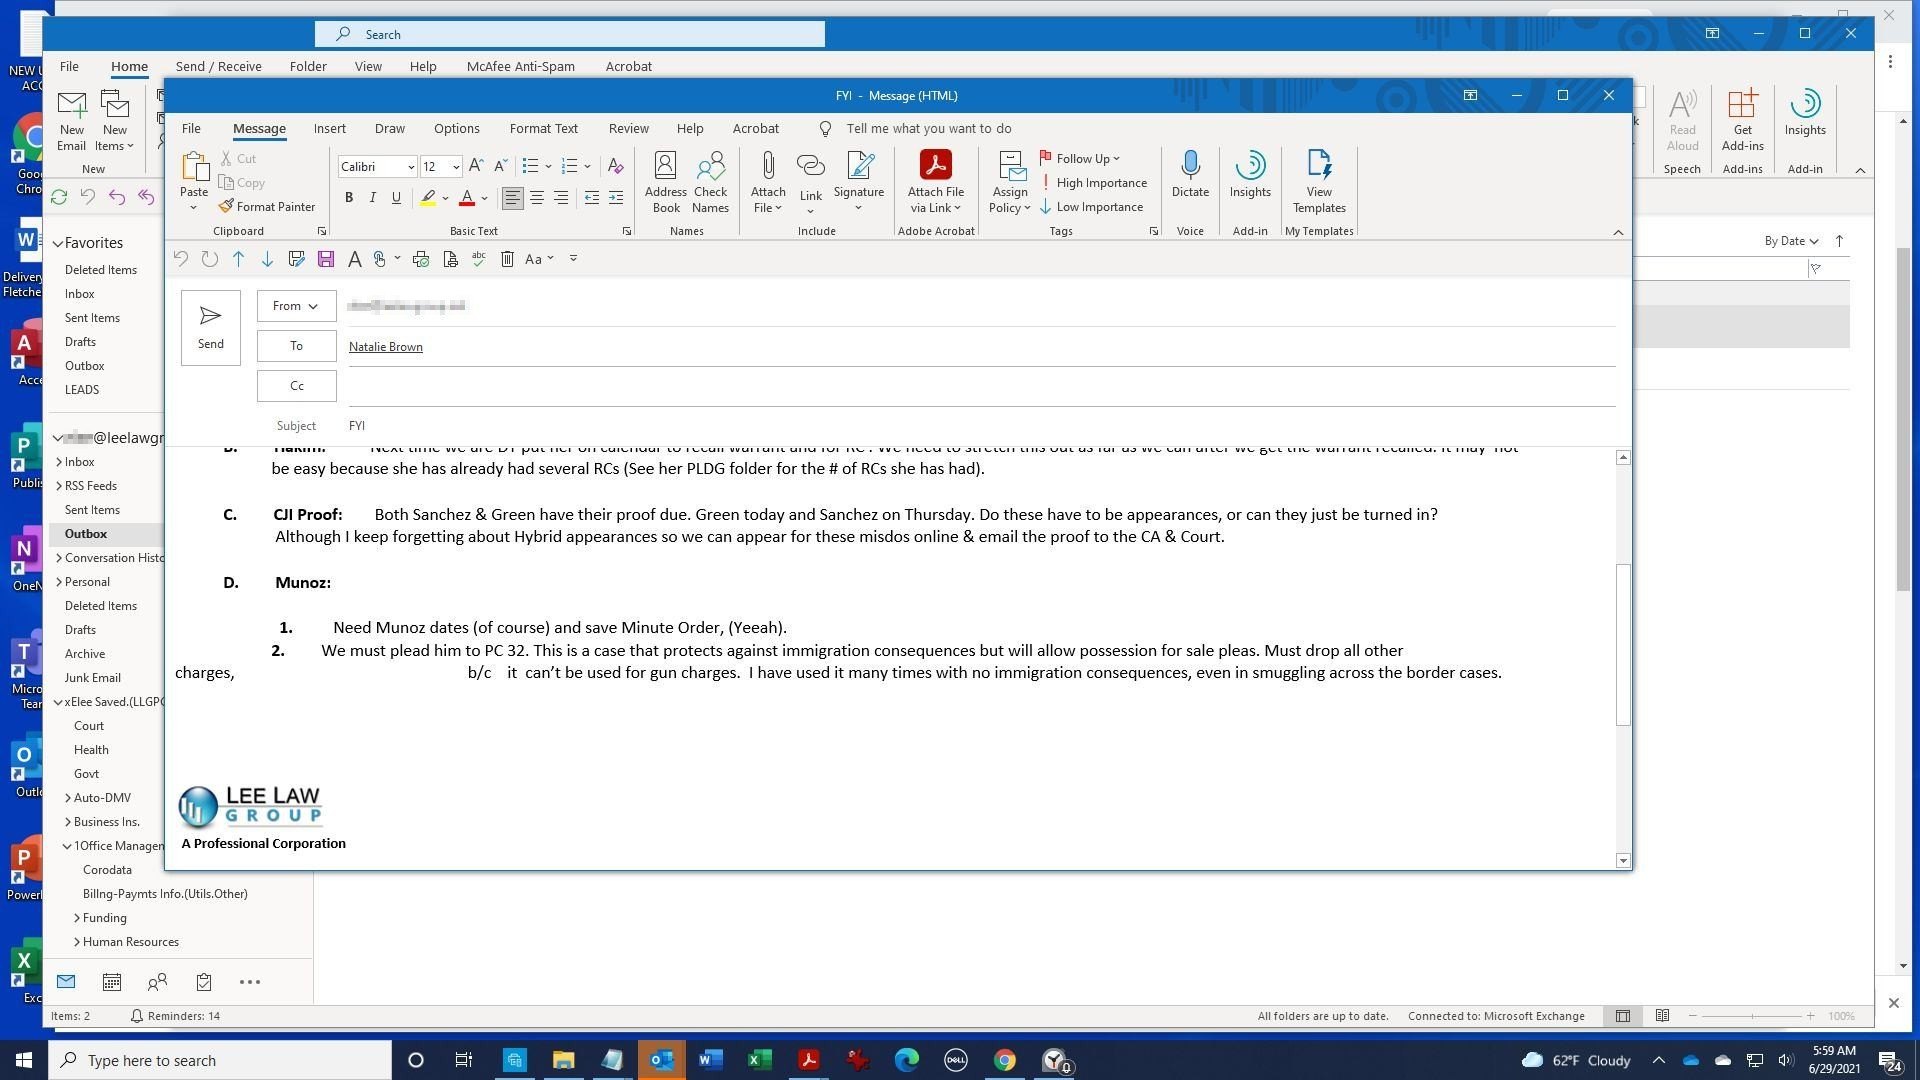
Task: Open the Review ribbon tab
Action: click(628, 128)
